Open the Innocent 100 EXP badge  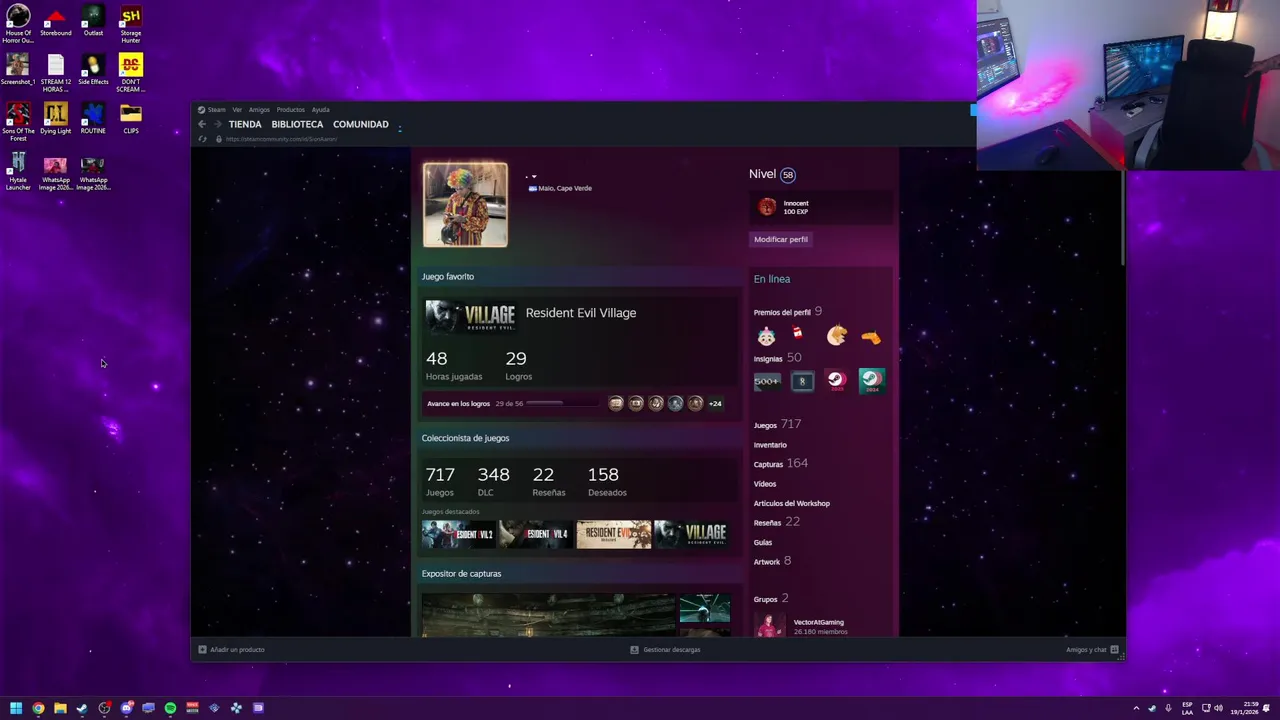(x=820, y=207)
